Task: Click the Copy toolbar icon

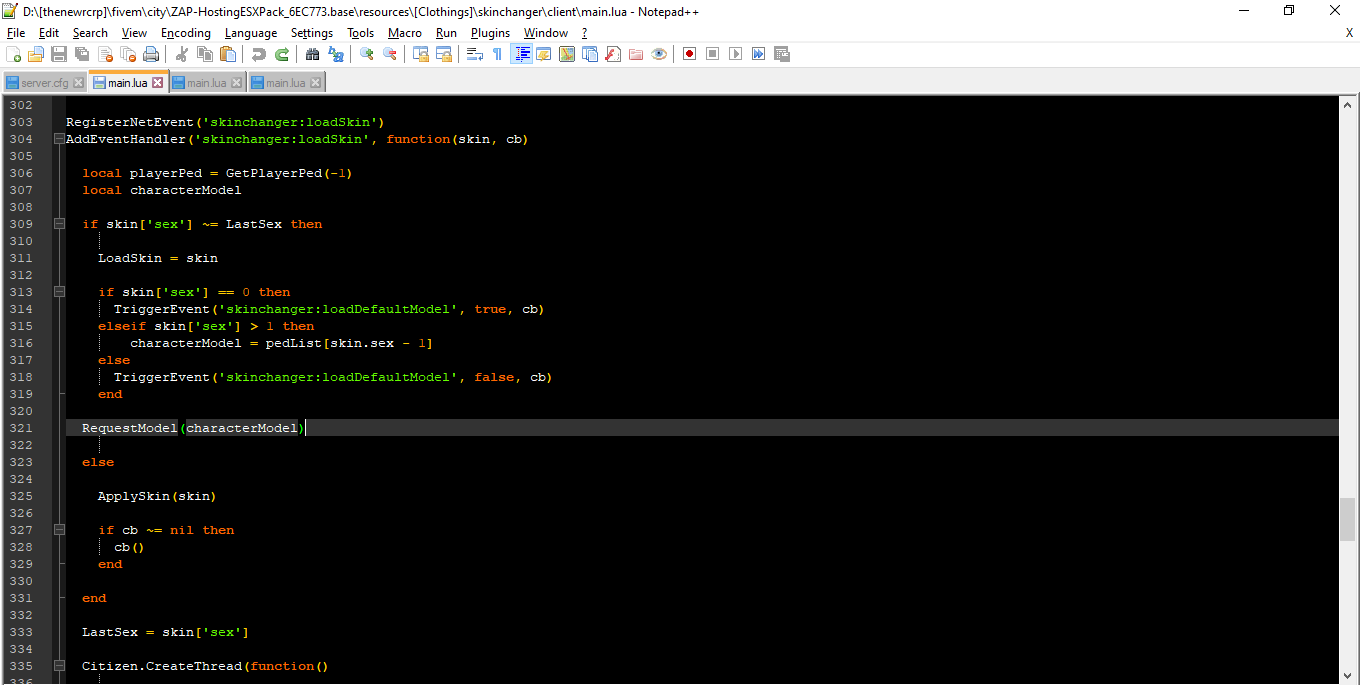Action: point(205,54)
